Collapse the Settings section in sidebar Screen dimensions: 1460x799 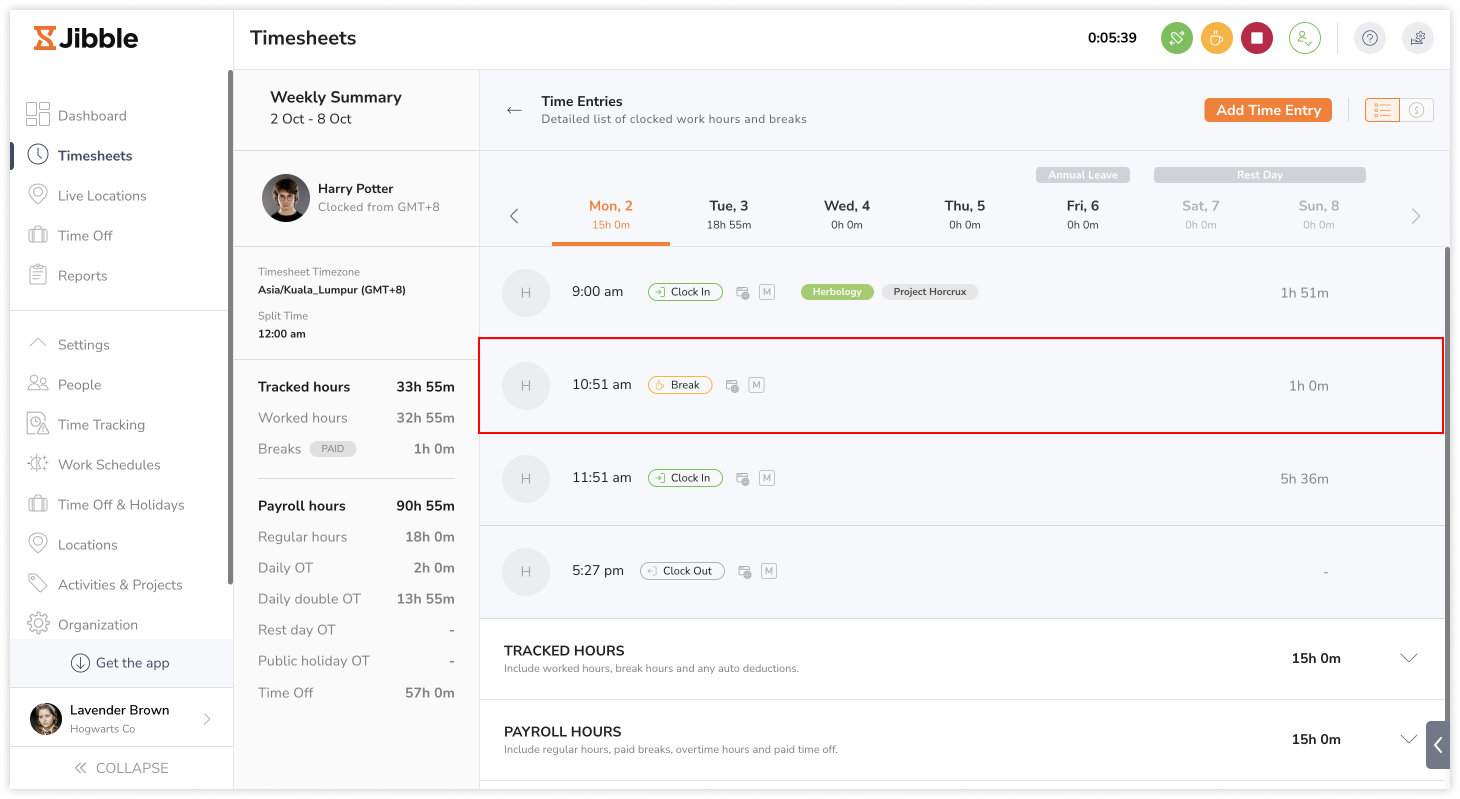pyautogui.click(x=38, y=344)
